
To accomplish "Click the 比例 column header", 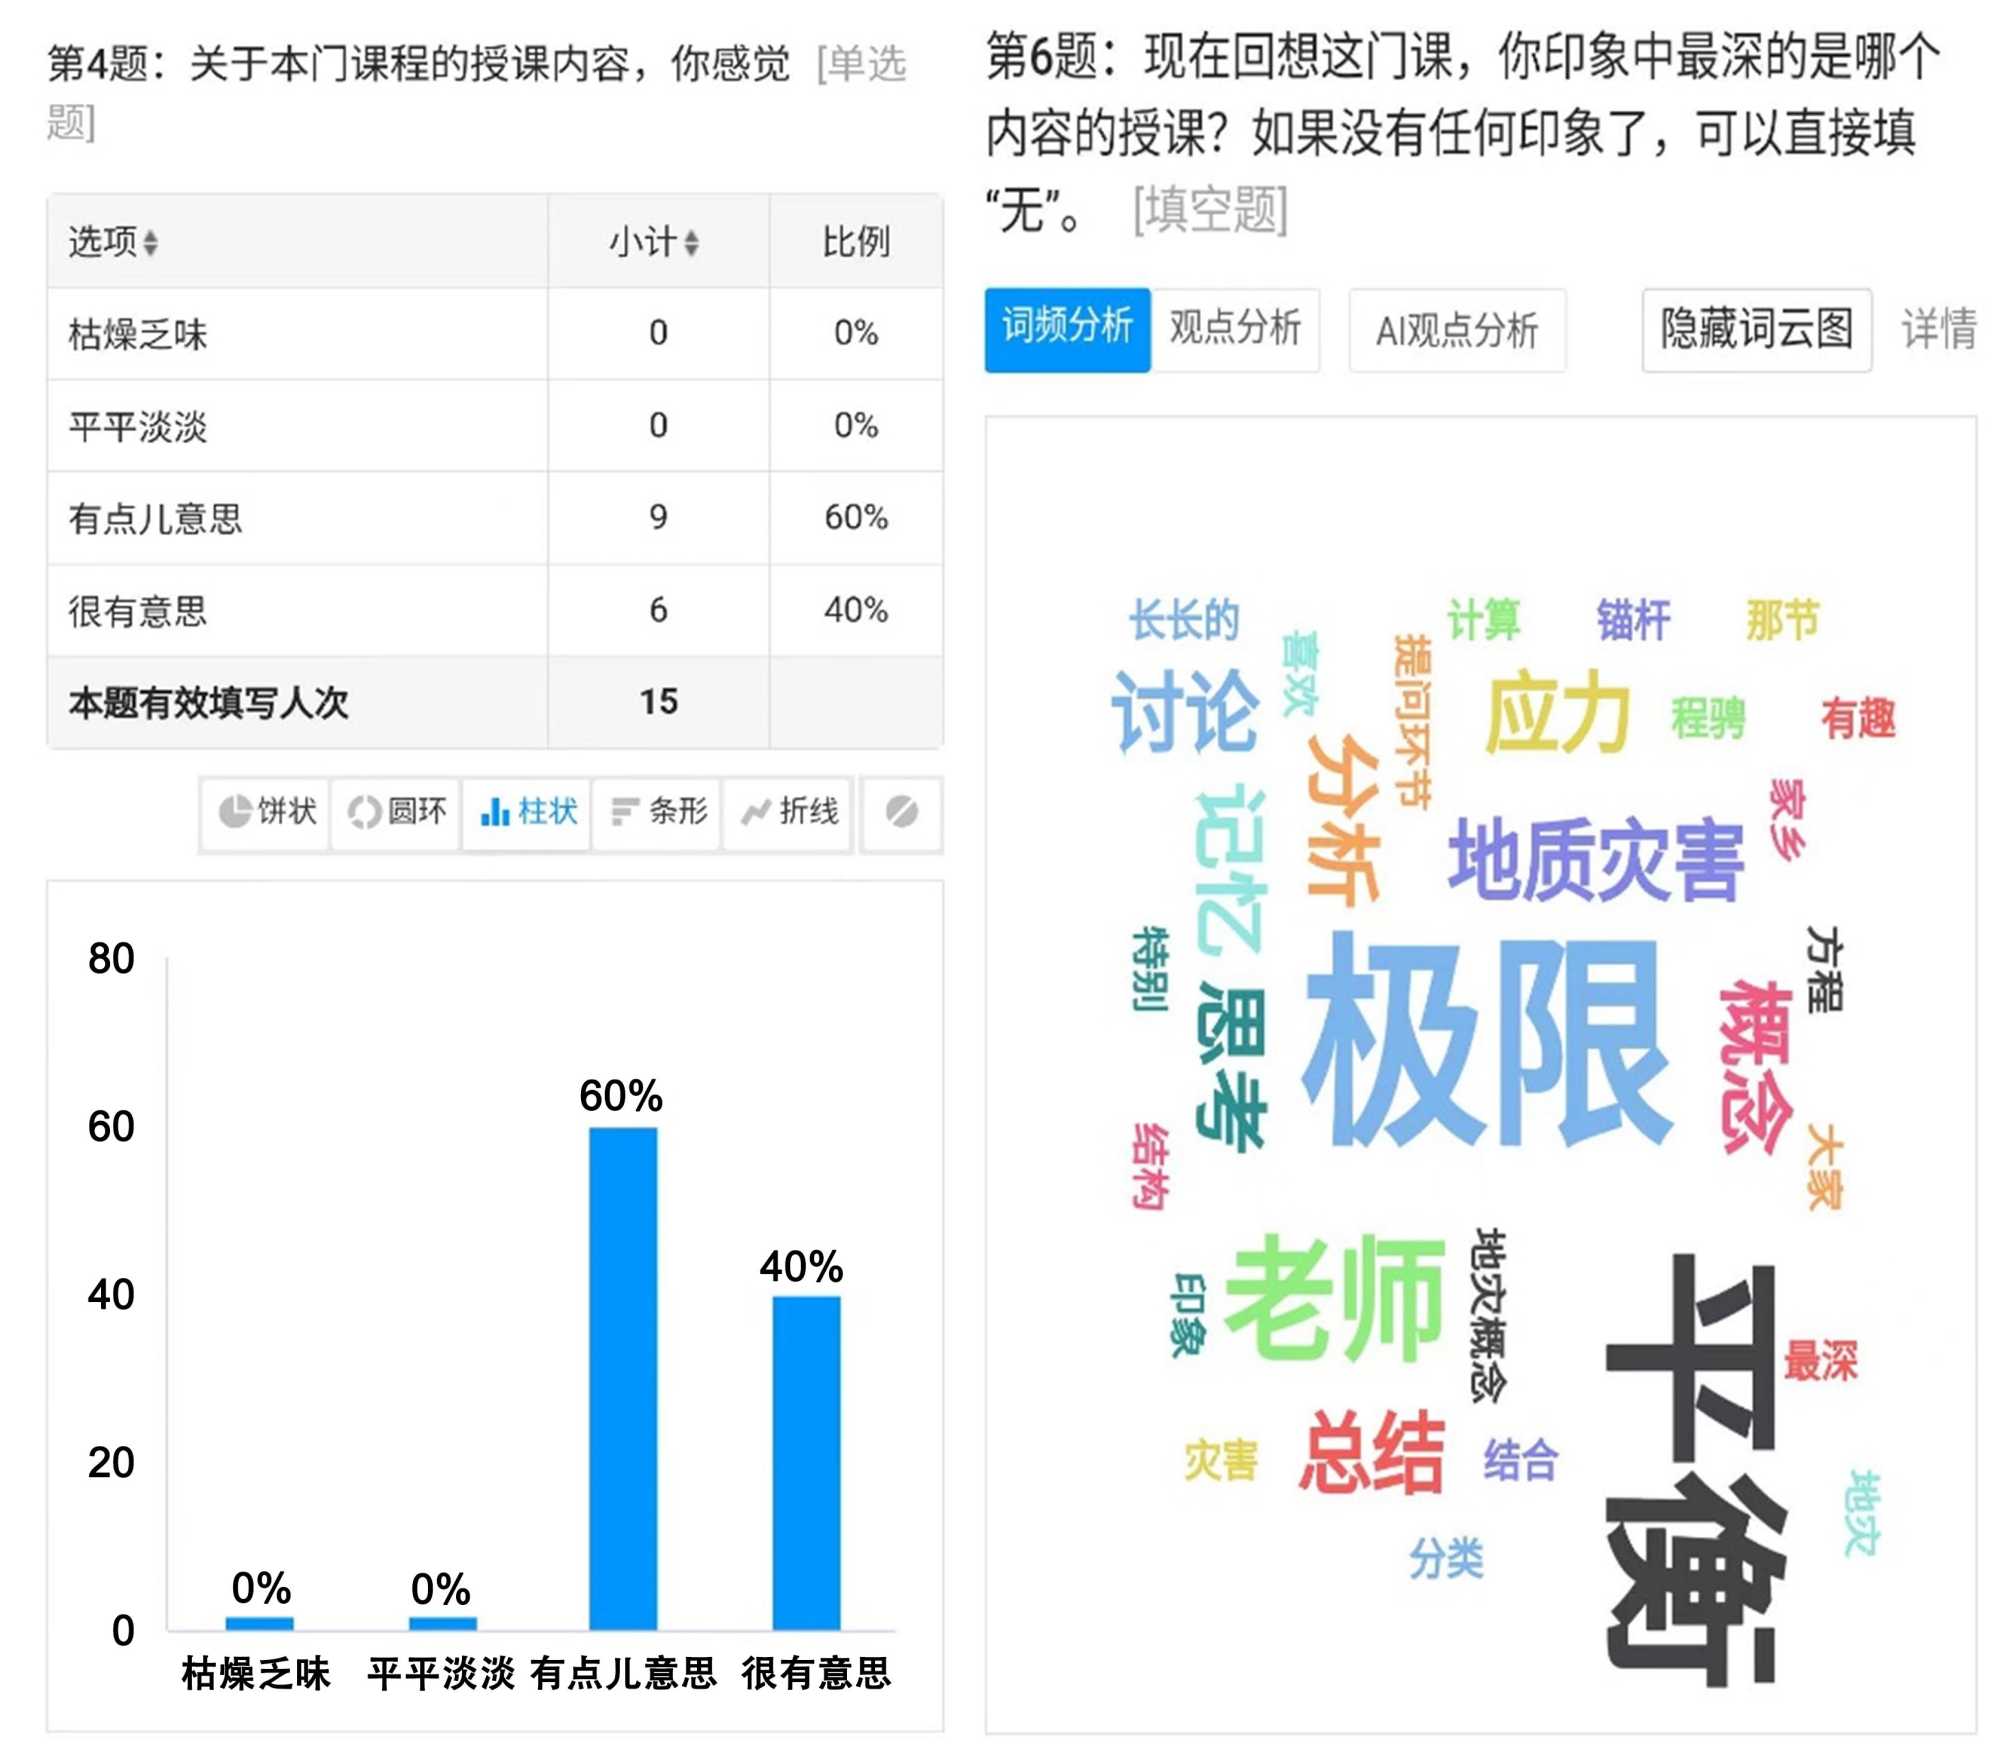I will (855, 242).
